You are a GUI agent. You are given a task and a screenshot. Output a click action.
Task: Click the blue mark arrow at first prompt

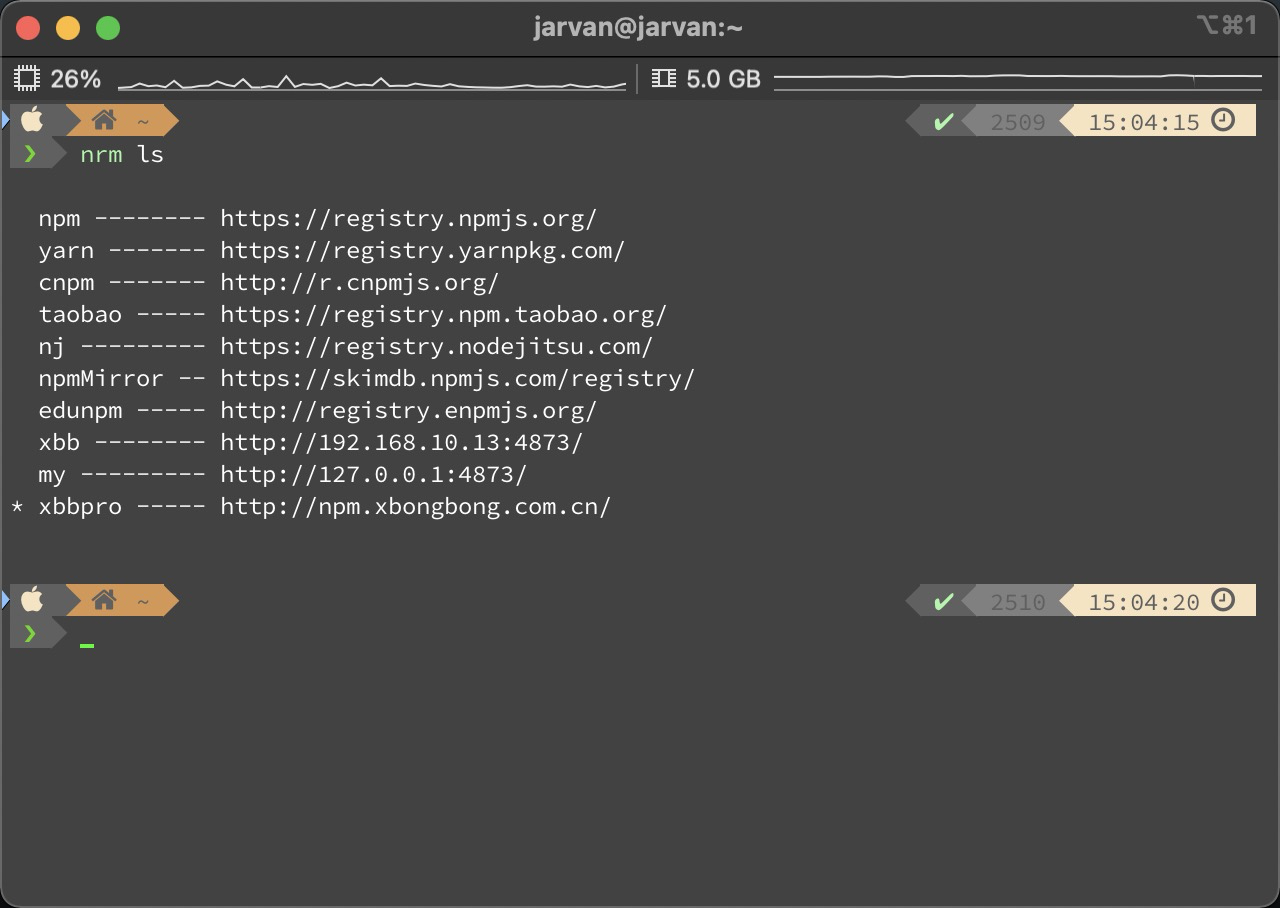(x=5, y=121)
